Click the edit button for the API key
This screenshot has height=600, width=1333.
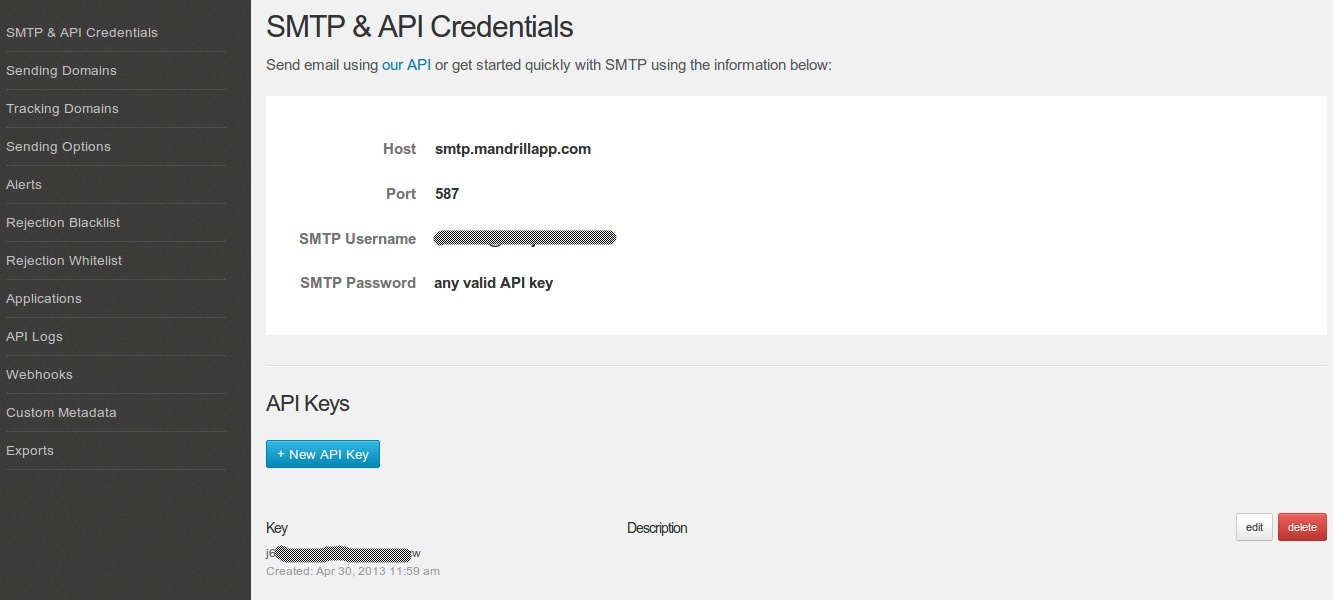pos(1254,527)
